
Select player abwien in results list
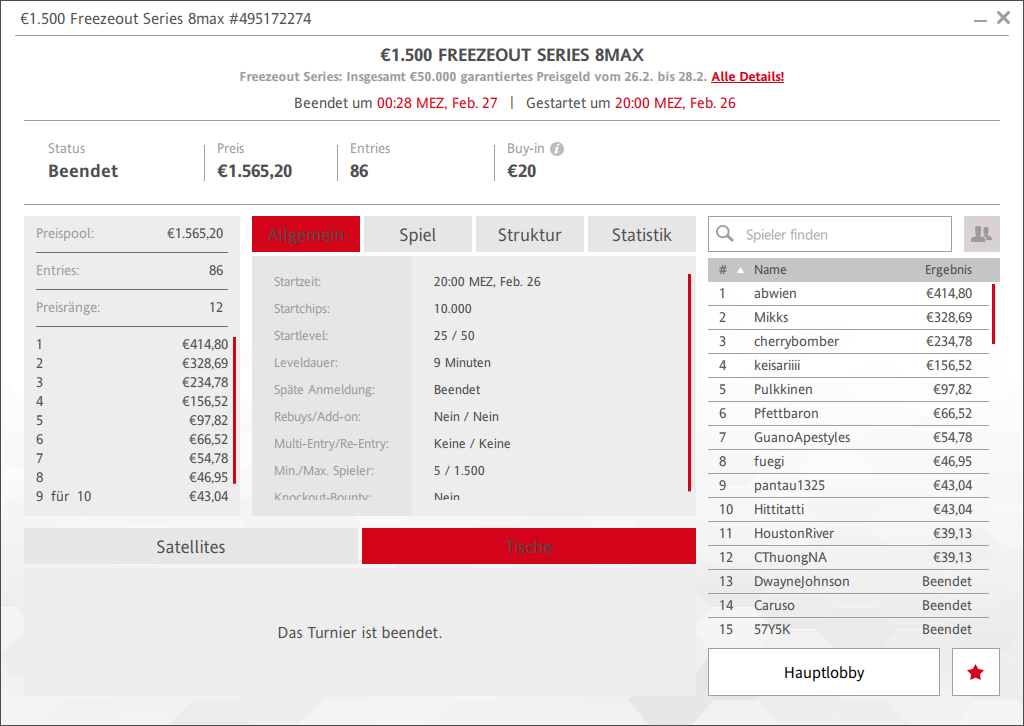[x=848, y=293]
